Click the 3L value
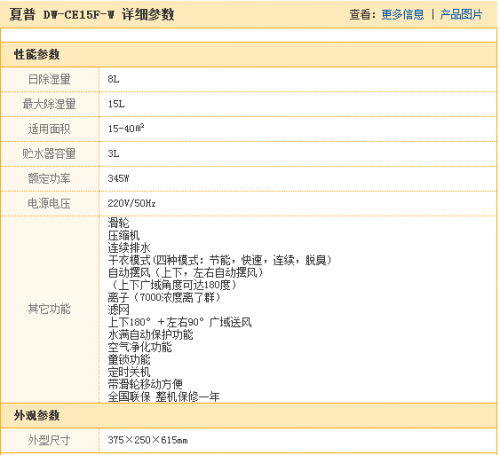 pyautogui.click(x=113, y=154)
